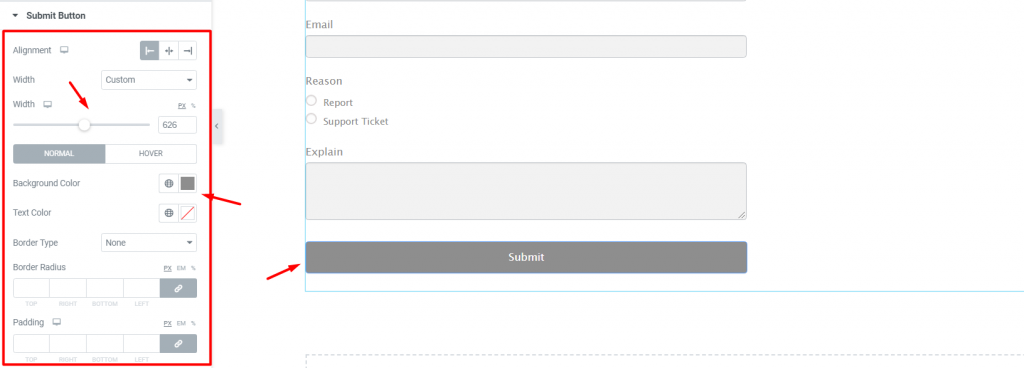This screenshot has height=368, width=1024.
Task: Open global color picker for Text Color
Action: tap(168, 213)
